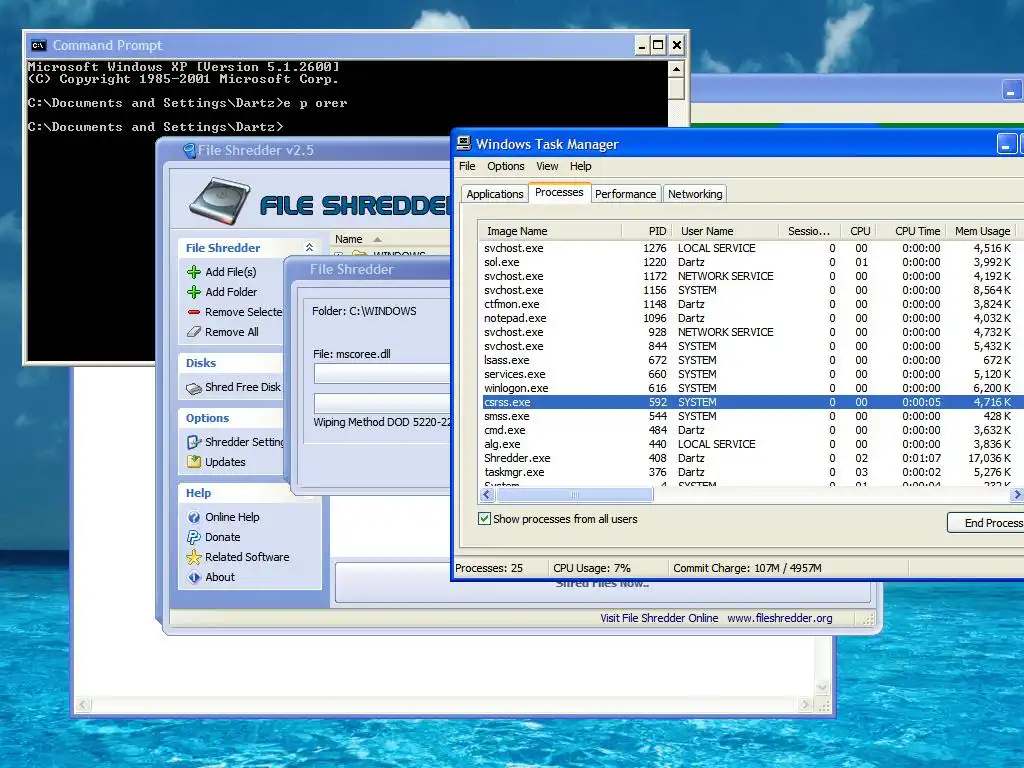The height and width of the screenshot is (768, 1024).
Task: Click the Related Software star icon
Action: pos(193,557)
